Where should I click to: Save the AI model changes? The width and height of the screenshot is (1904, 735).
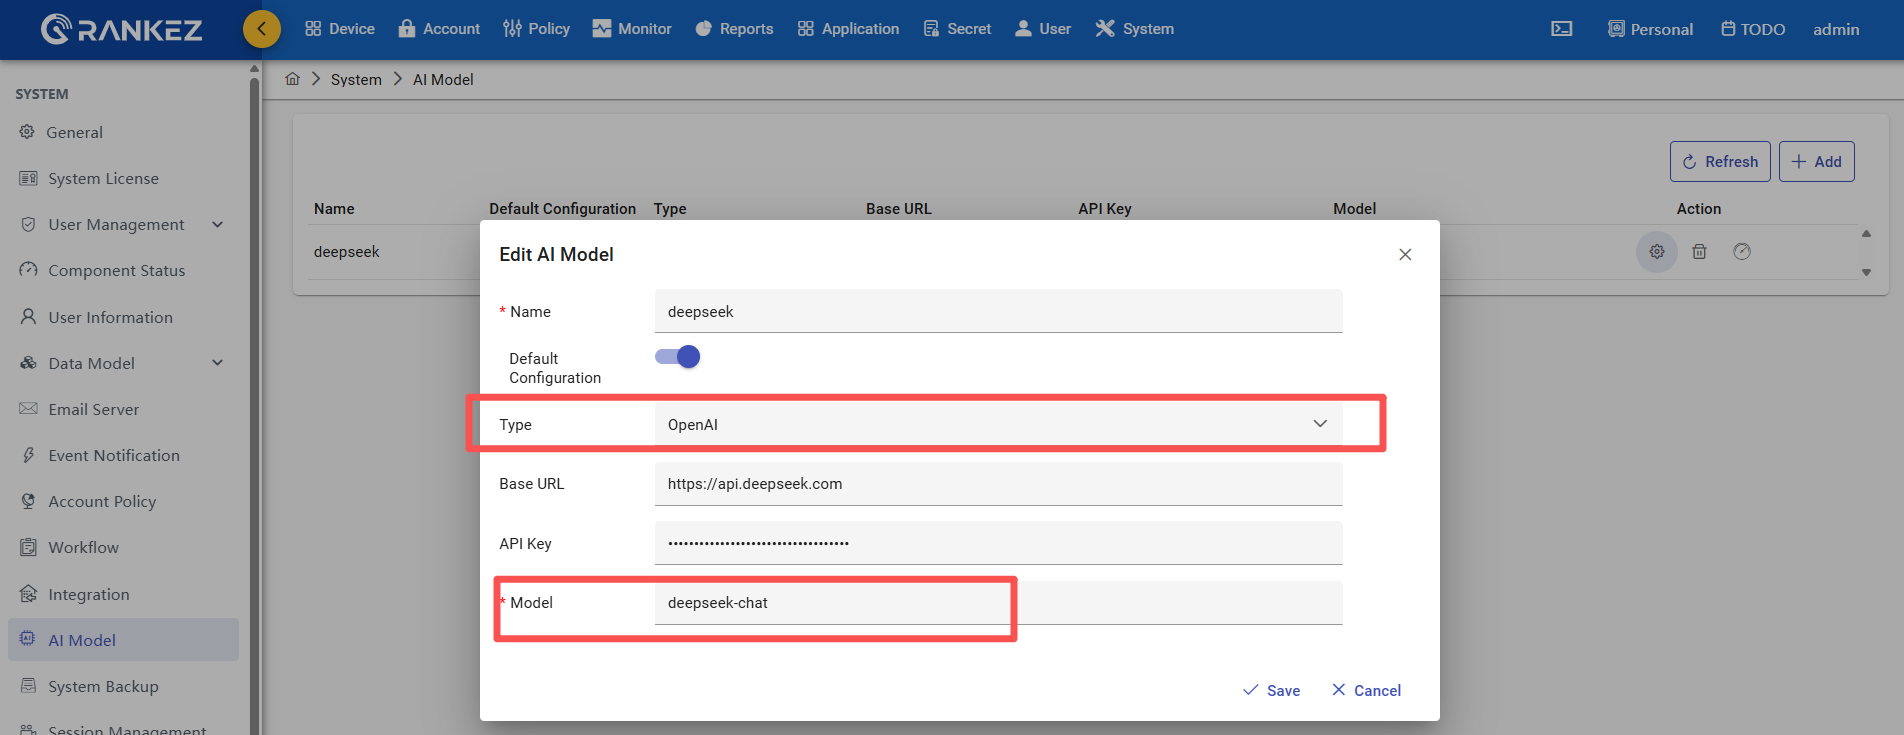pos(1271,690)
